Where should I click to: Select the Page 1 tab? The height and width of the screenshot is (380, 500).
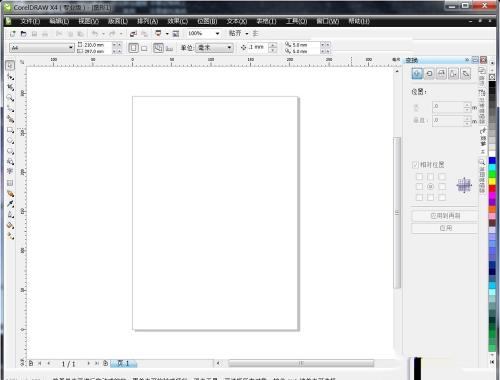pos(123,363)
